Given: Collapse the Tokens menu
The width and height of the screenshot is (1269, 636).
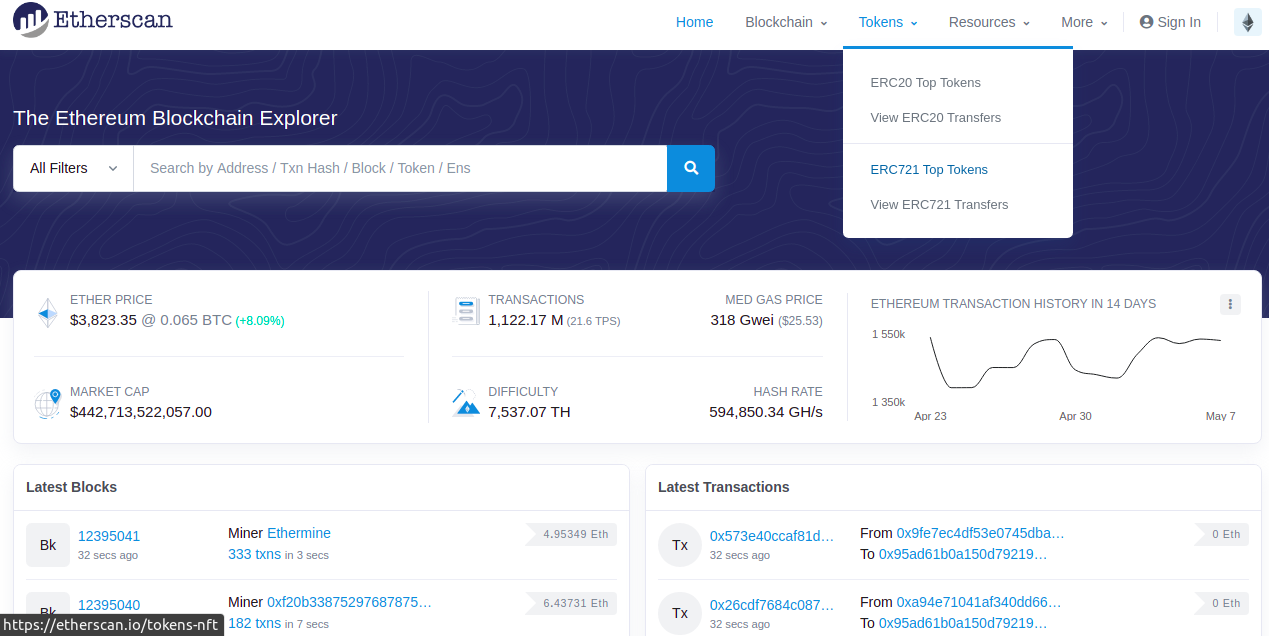Looking at the screenshot, I should point(888,22).
